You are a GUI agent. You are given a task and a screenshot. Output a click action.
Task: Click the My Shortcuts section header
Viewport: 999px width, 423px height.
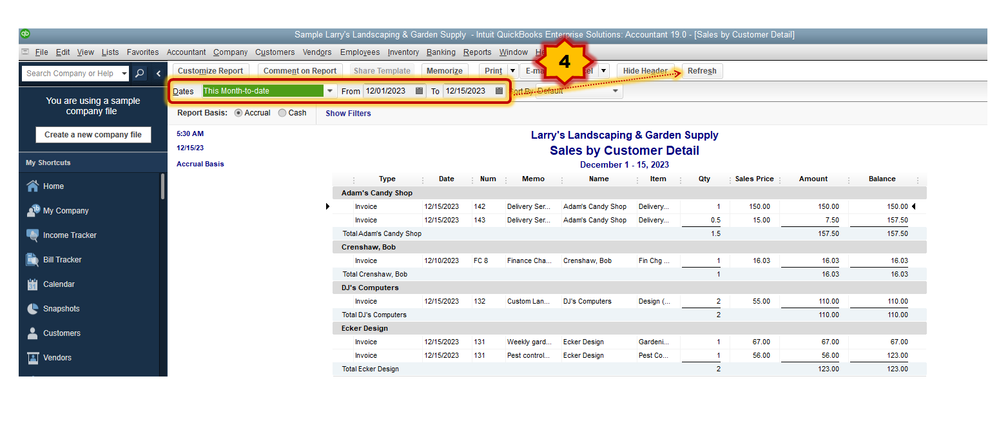click(93, 163)
